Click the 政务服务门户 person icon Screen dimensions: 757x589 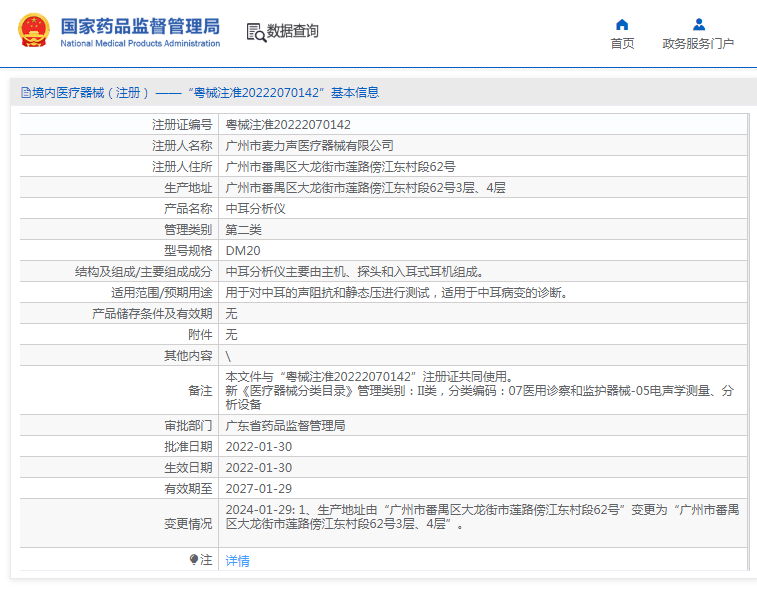(x=698, y=24)
